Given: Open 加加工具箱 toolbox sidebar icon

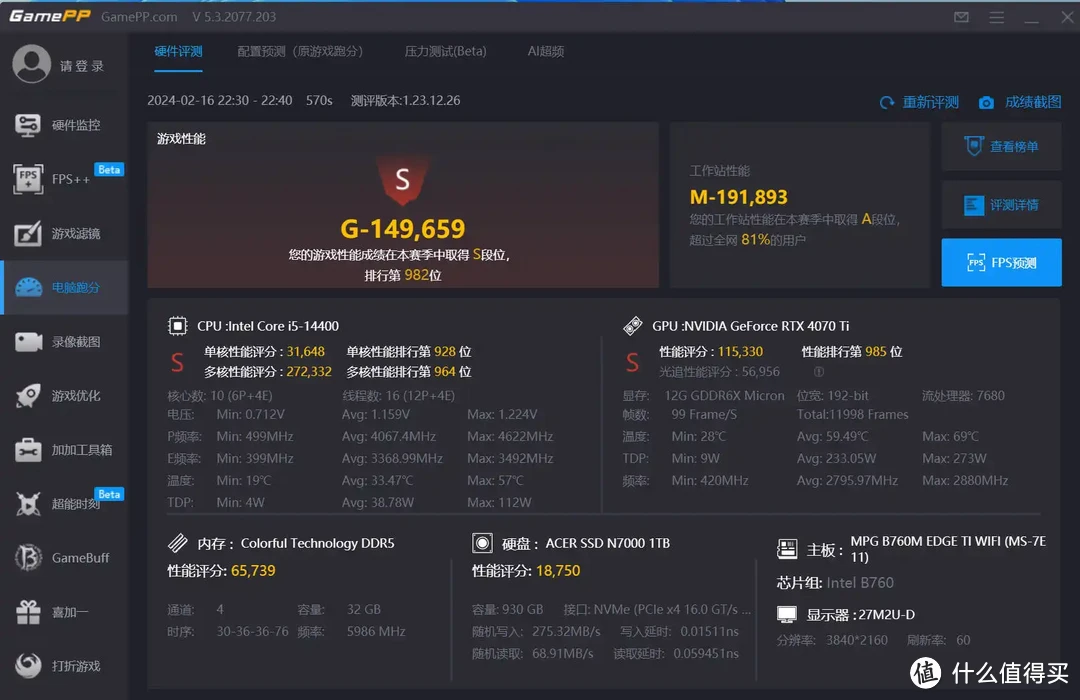Looking at the screenshot, I should tap(28, 450).
